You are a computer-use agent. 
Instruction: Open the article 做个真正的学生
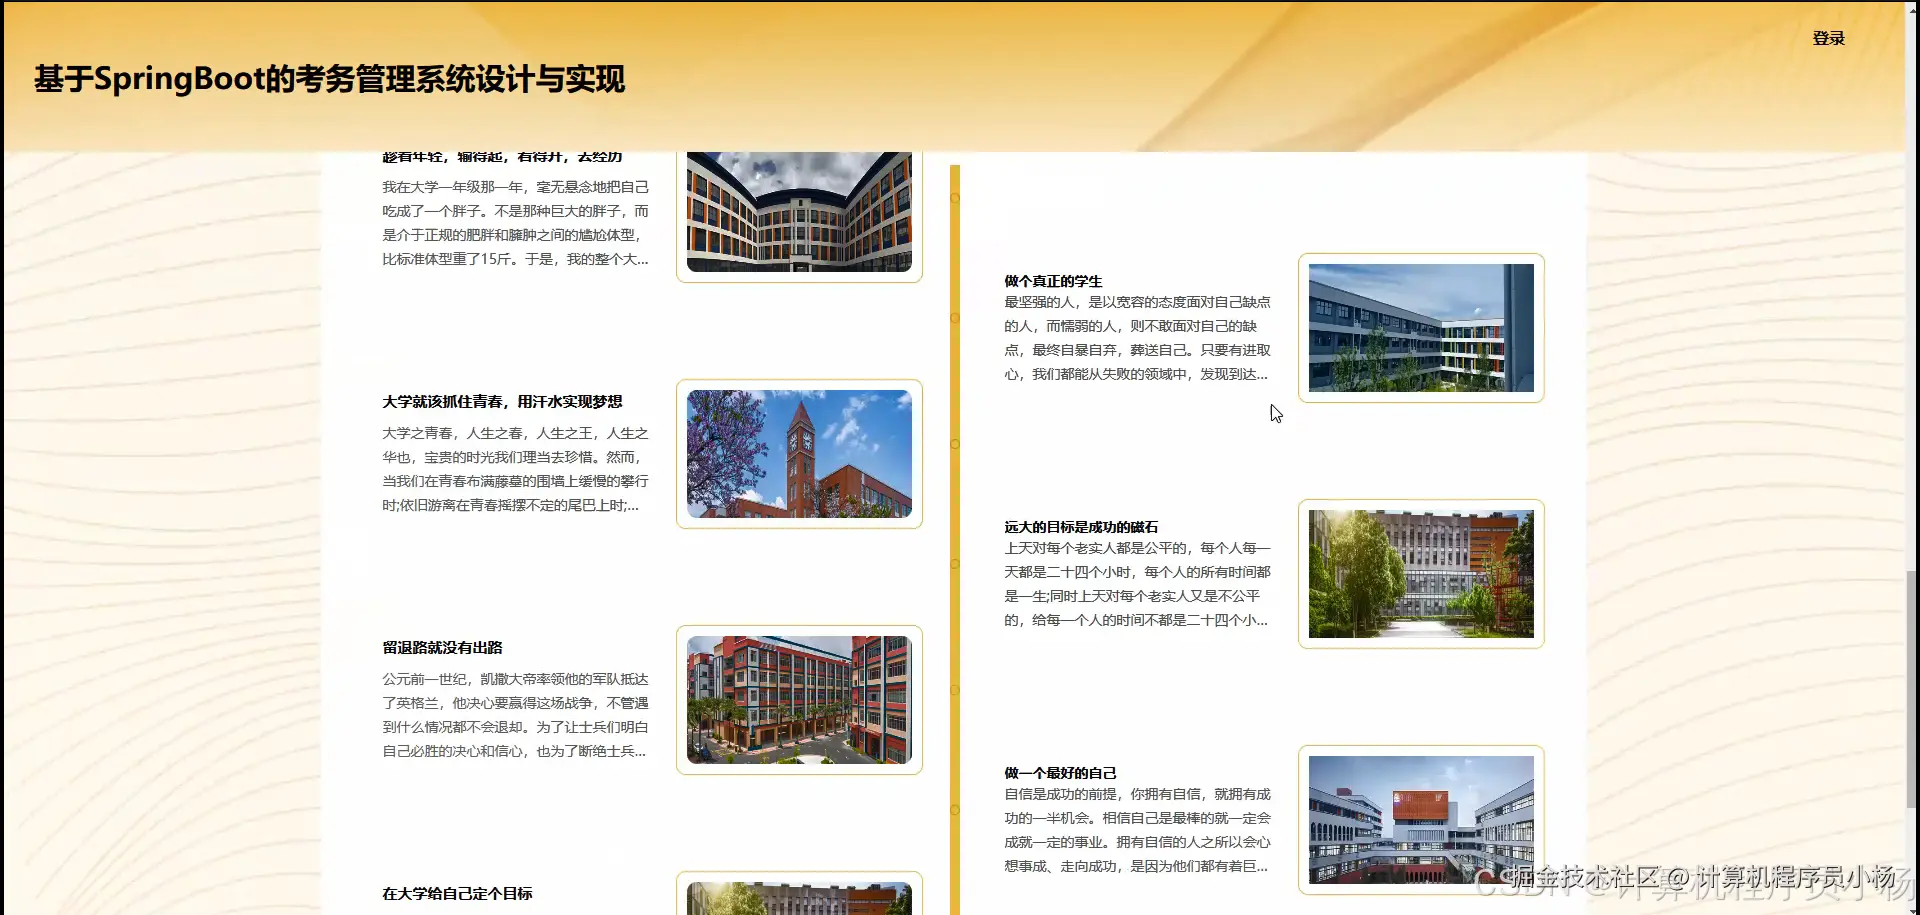point(1052,281)
